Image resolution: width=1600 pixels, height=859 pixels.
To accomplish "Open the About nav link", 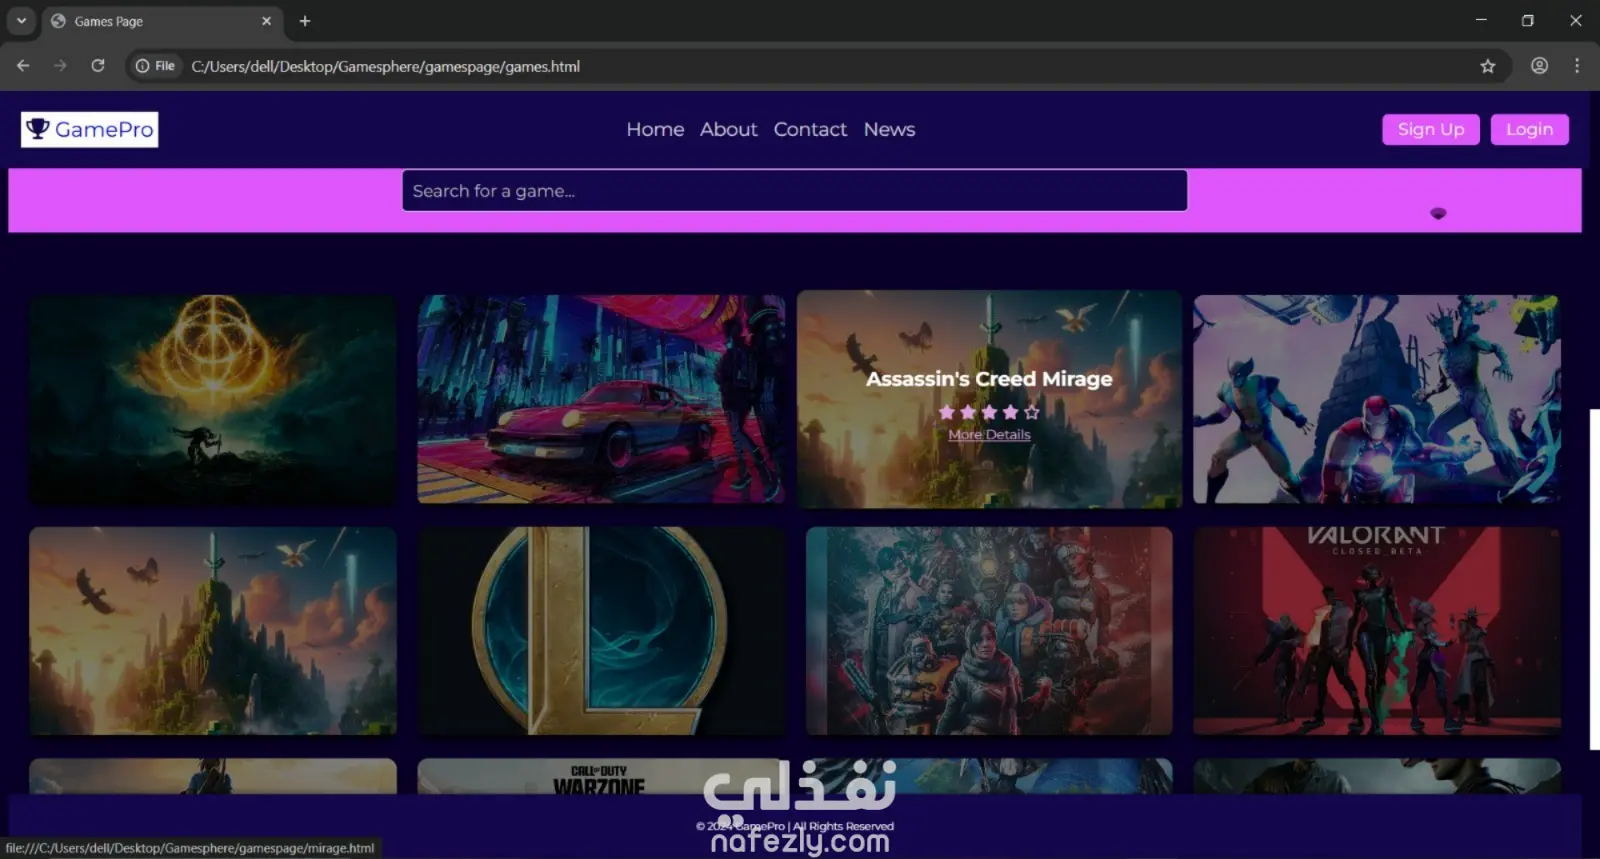I will pyautogui.click(x=729, y=129).
